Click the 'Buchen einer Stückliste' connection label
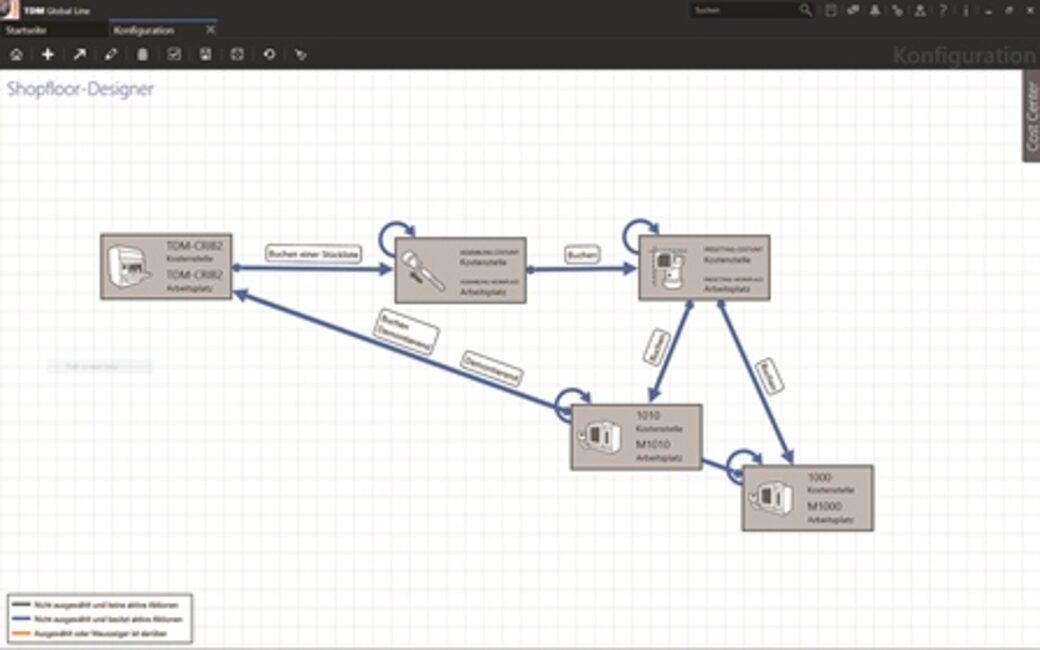 [x=313, y=254]
